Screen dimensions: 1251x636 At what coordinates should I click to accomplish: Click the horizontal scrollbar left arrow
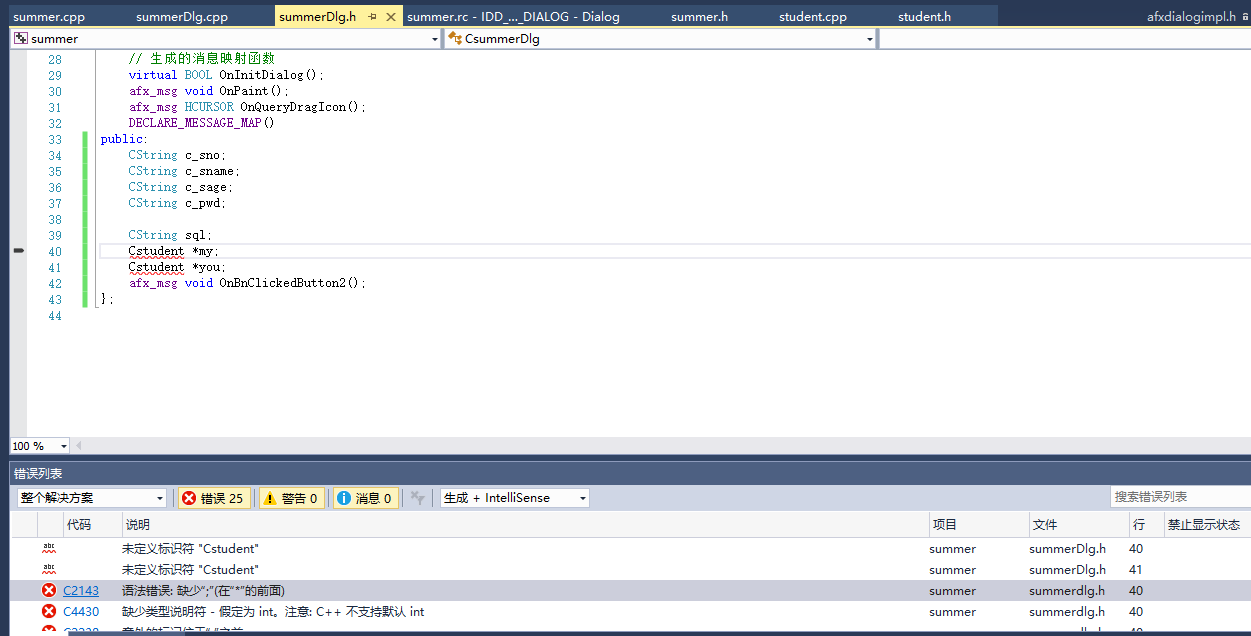click(x=79, y=446)
